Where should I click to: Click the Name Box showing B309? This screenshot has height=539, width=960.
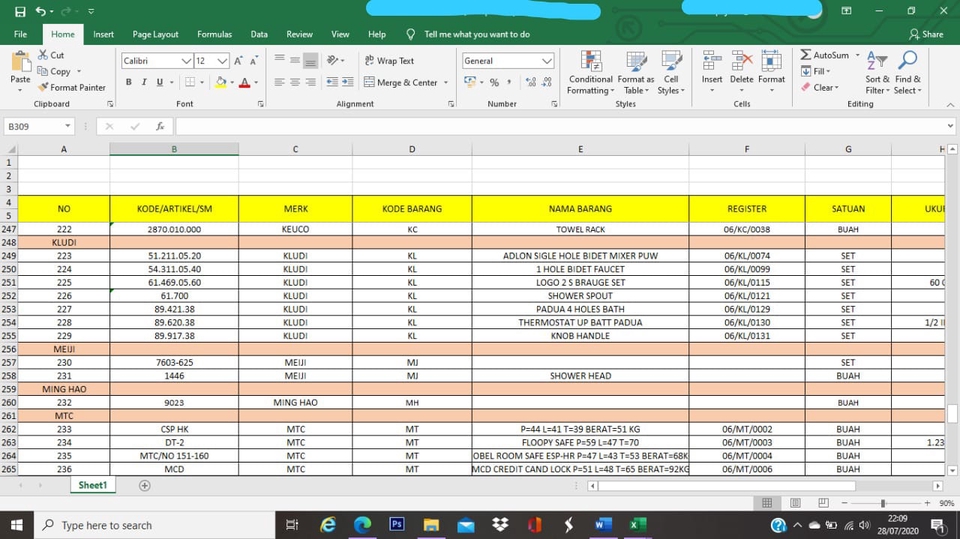coord(39,126)
